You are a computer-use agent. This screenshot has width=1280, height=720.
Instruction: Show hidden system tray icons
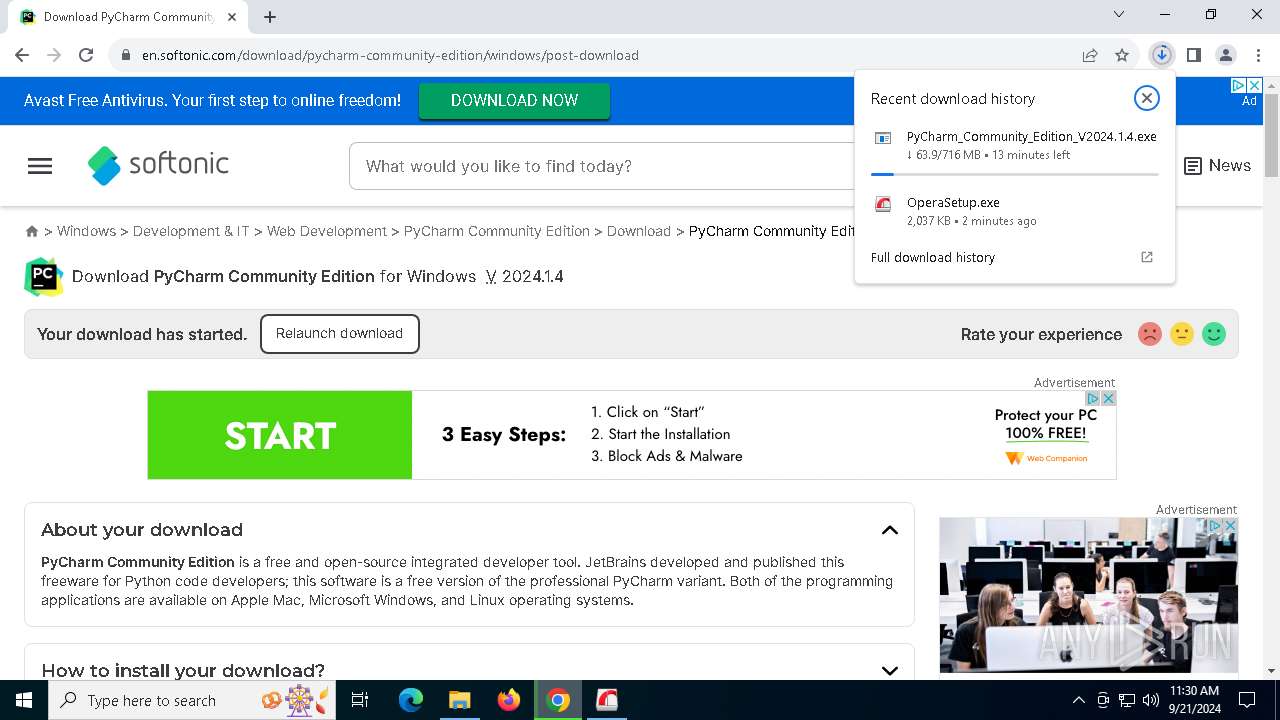coord(1078,700)
